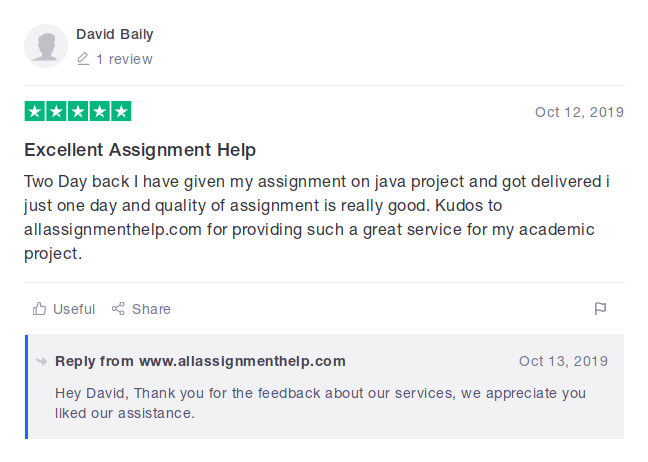Flag this review with the flag icon
The height and width of the screenshot is (462, 648).
coord(600,309)
